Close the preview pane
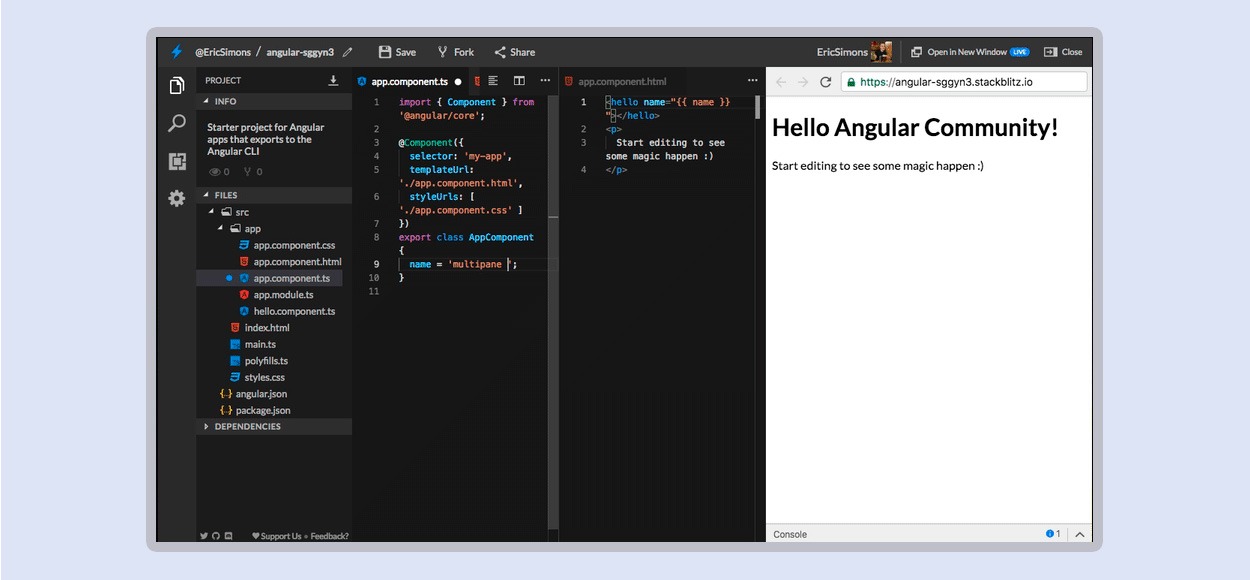The height and width of the screenshot is (580, 1250). 1062,52
